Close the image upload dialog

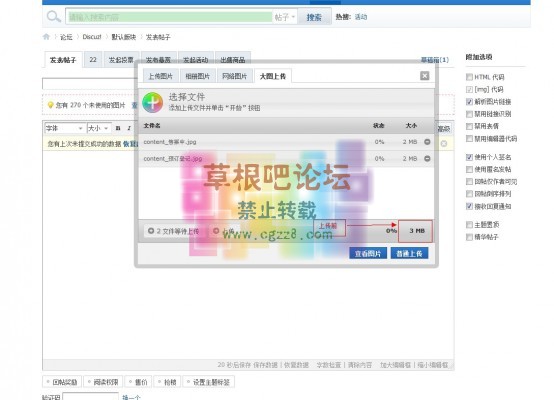pyautogui.click(x=425, y=76)
